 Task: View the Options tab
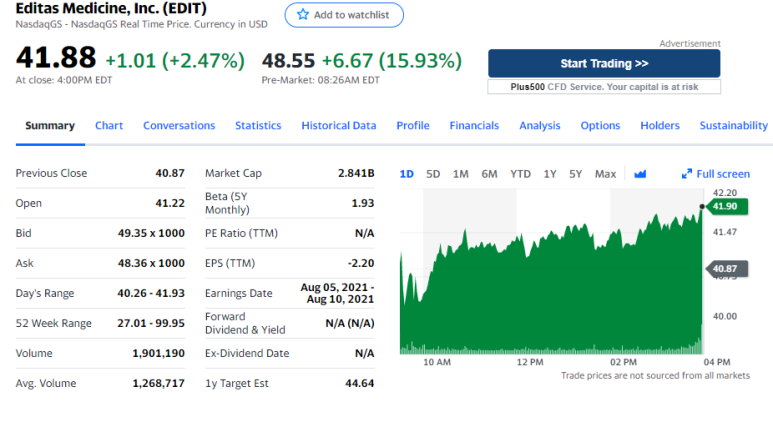point(600,126)
